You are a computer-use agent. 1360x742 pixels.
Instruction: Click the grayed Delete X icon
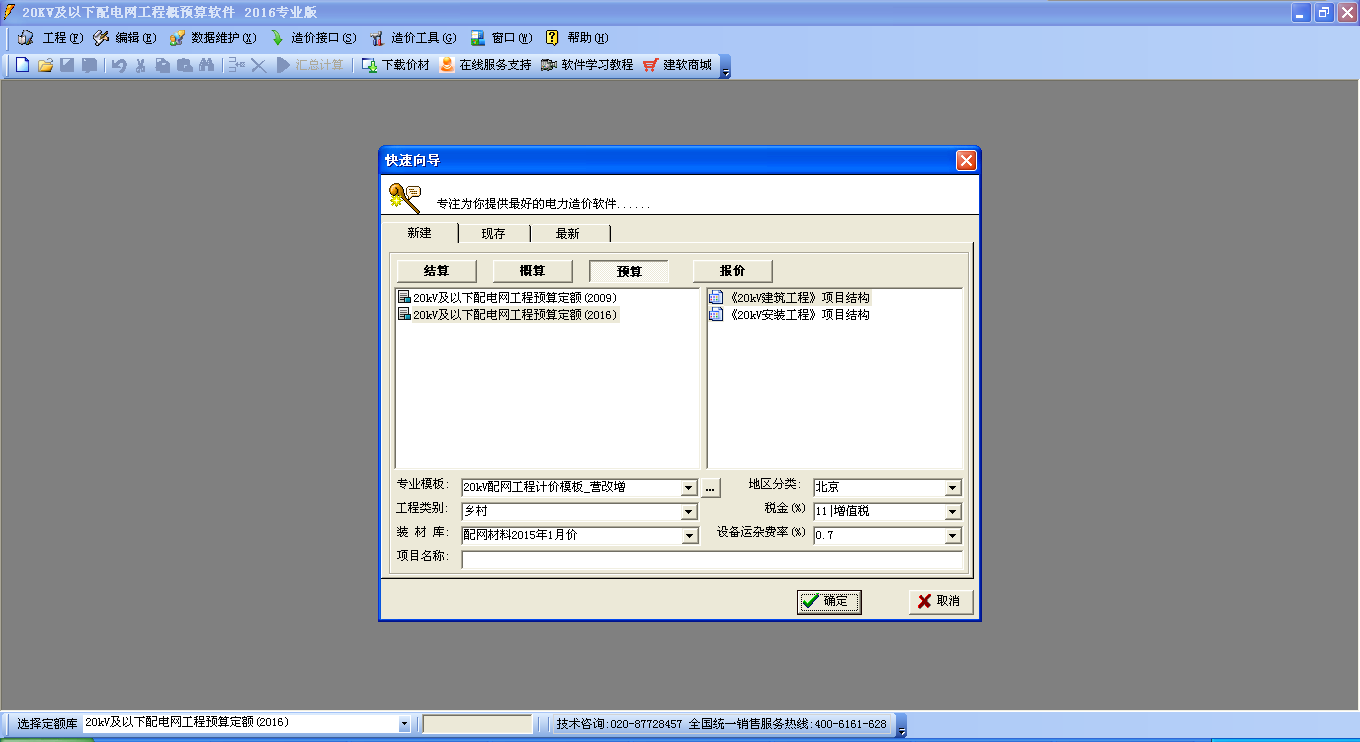click(x=258, y=65)
